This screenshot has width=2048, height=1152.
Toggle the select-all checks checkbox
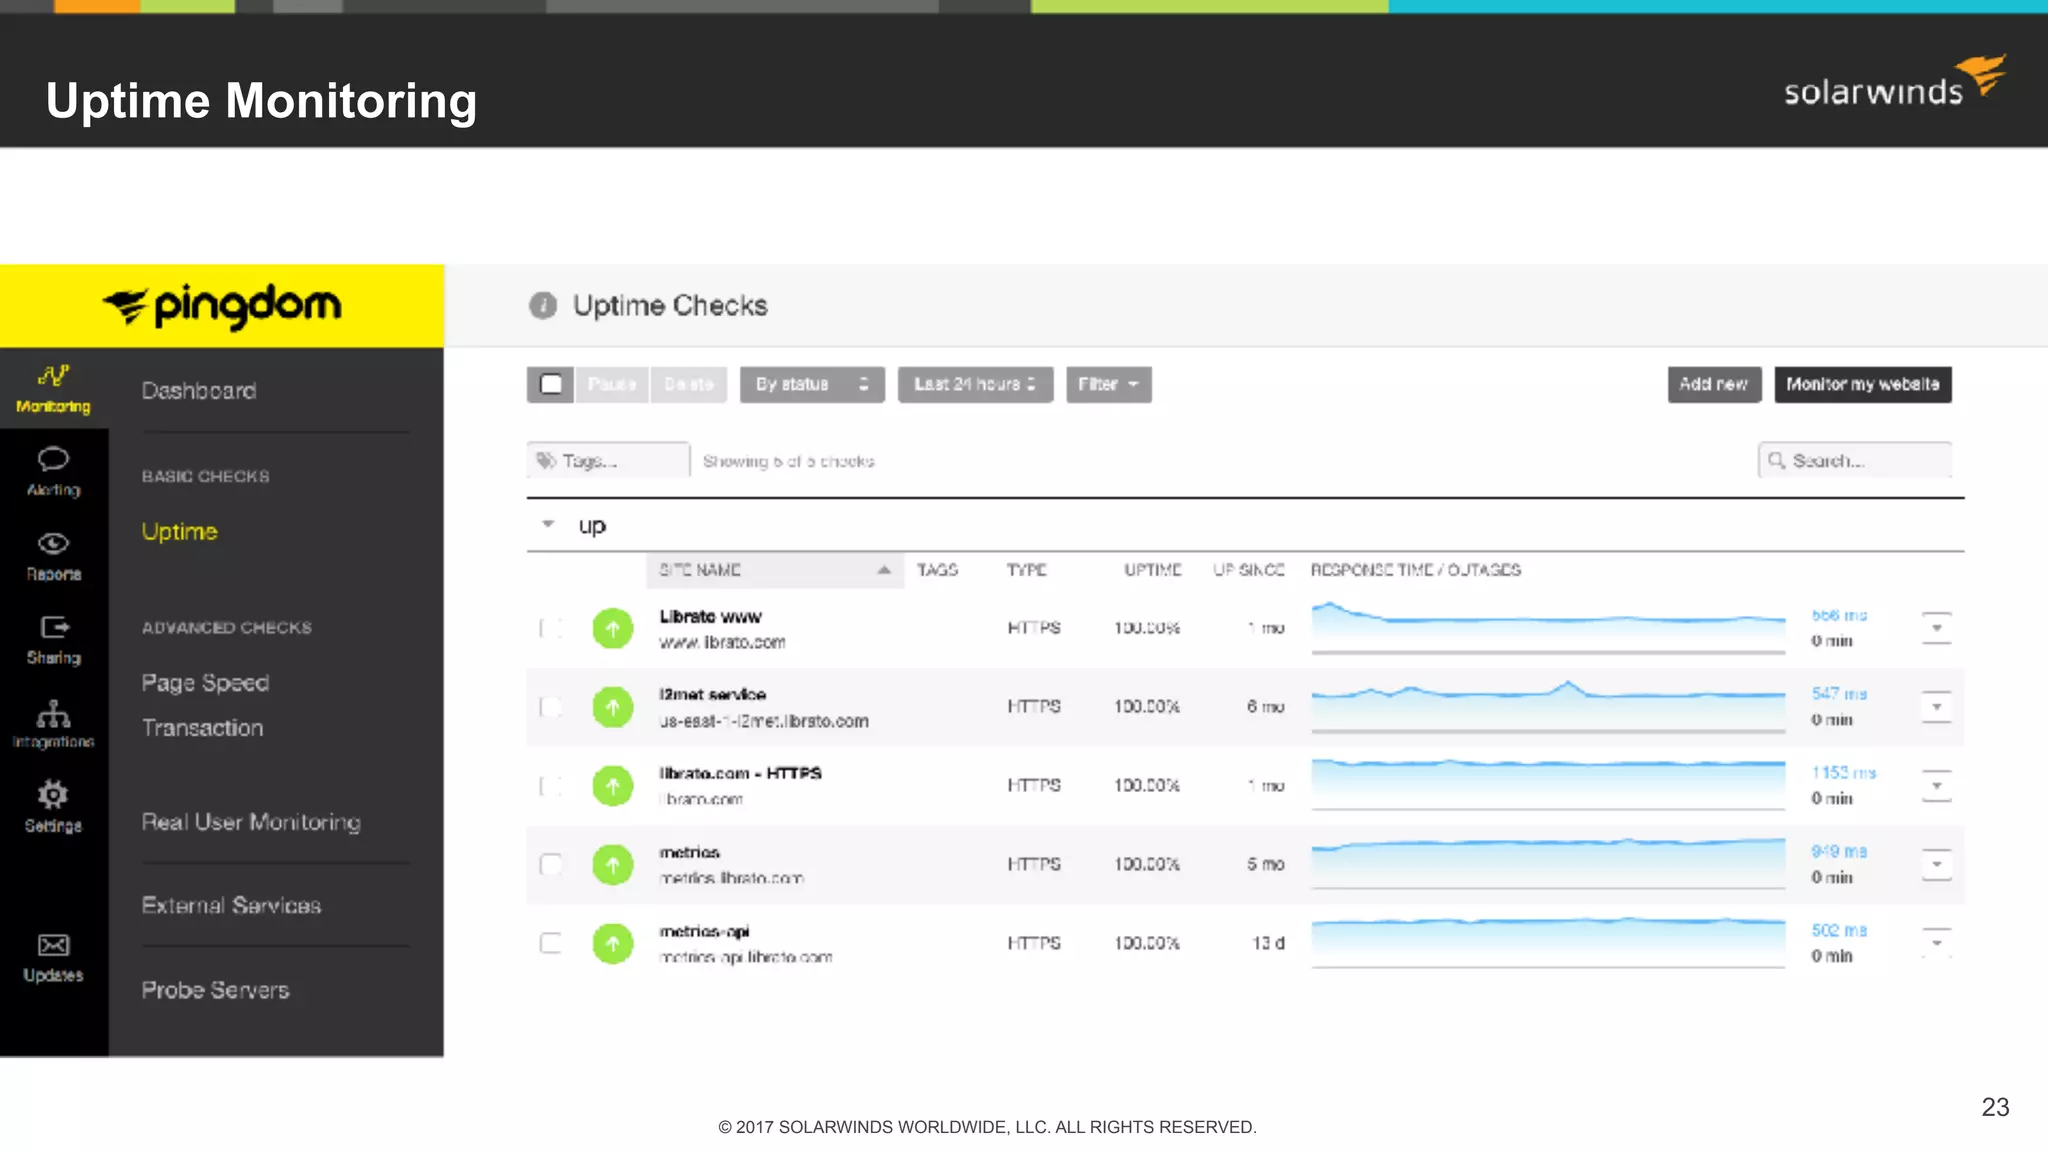coord(551,384)
